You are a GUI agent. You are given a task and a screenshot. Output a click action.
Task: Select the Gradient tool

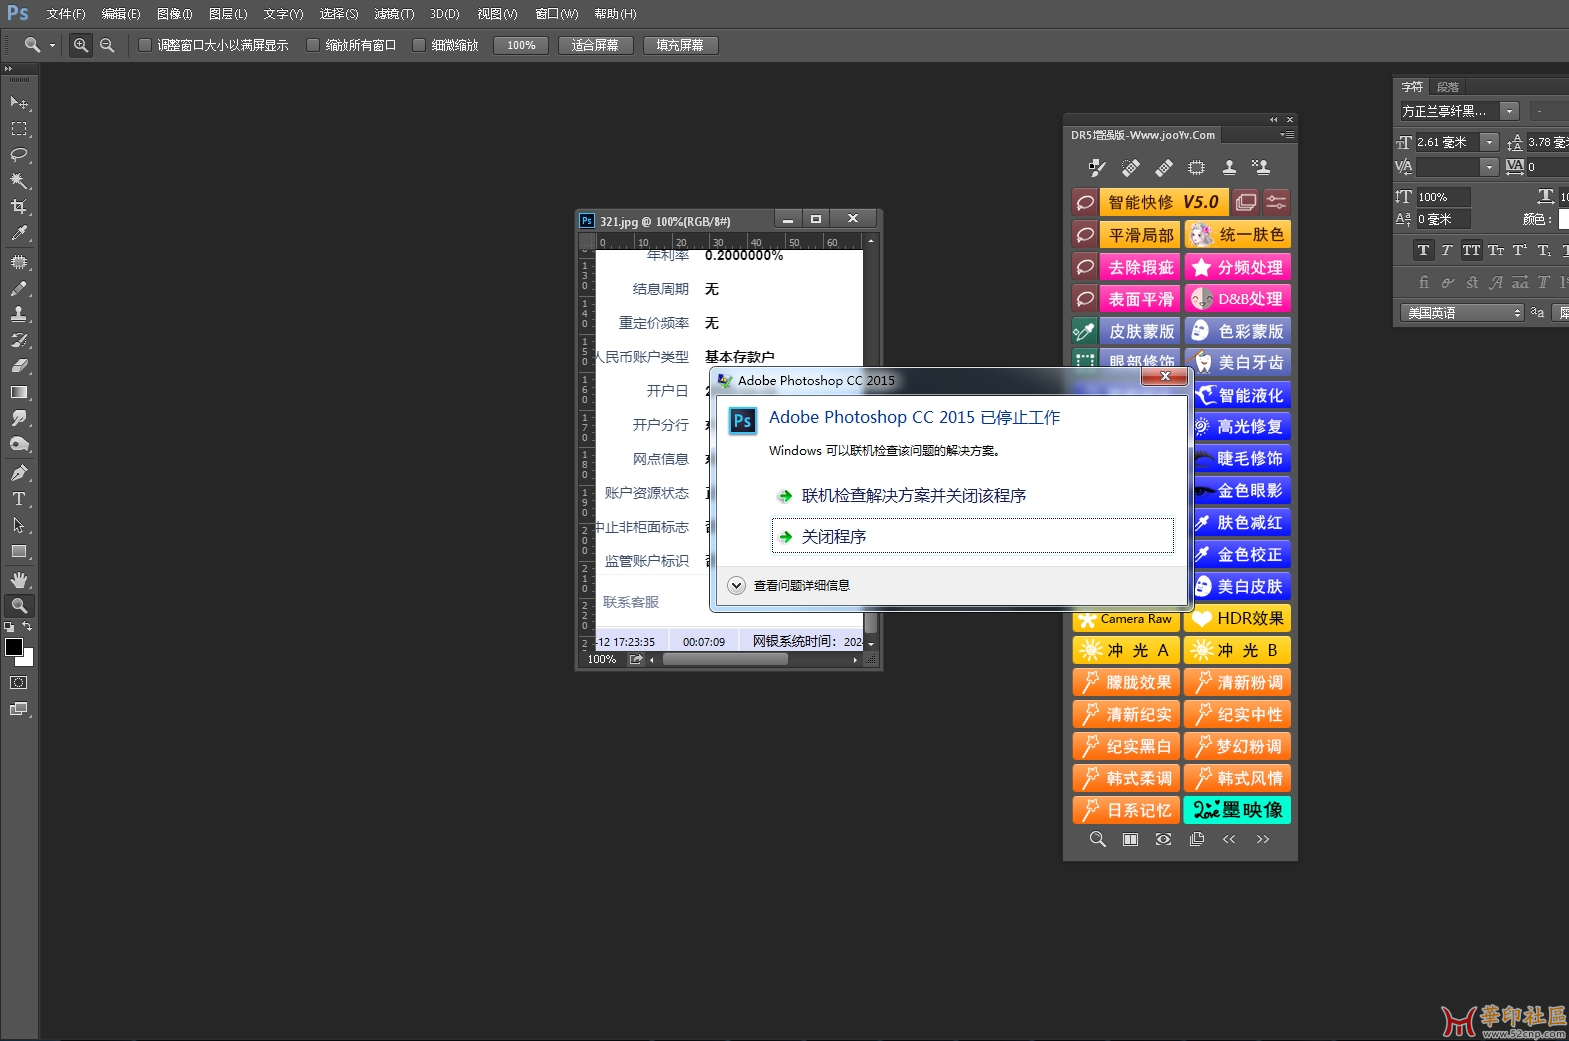[x=19, y=392]
